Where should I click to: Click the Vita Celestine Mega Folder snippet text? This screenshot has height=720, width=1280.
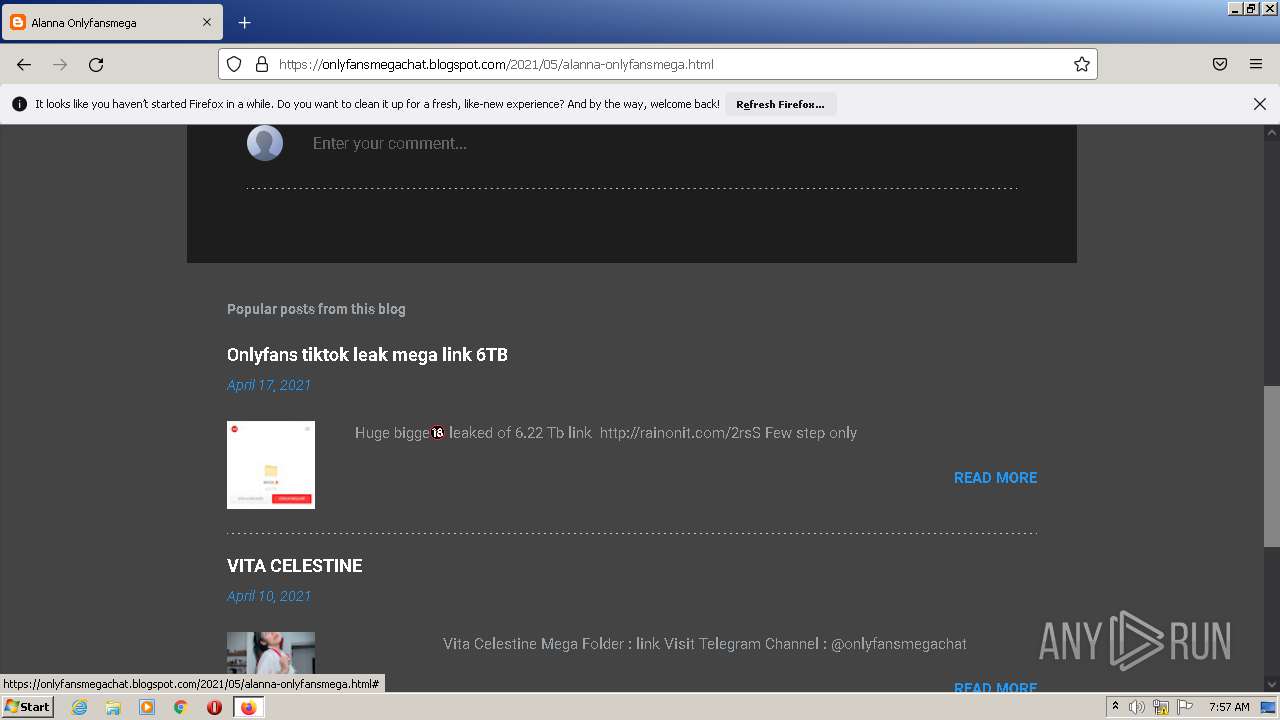point(704,644)
